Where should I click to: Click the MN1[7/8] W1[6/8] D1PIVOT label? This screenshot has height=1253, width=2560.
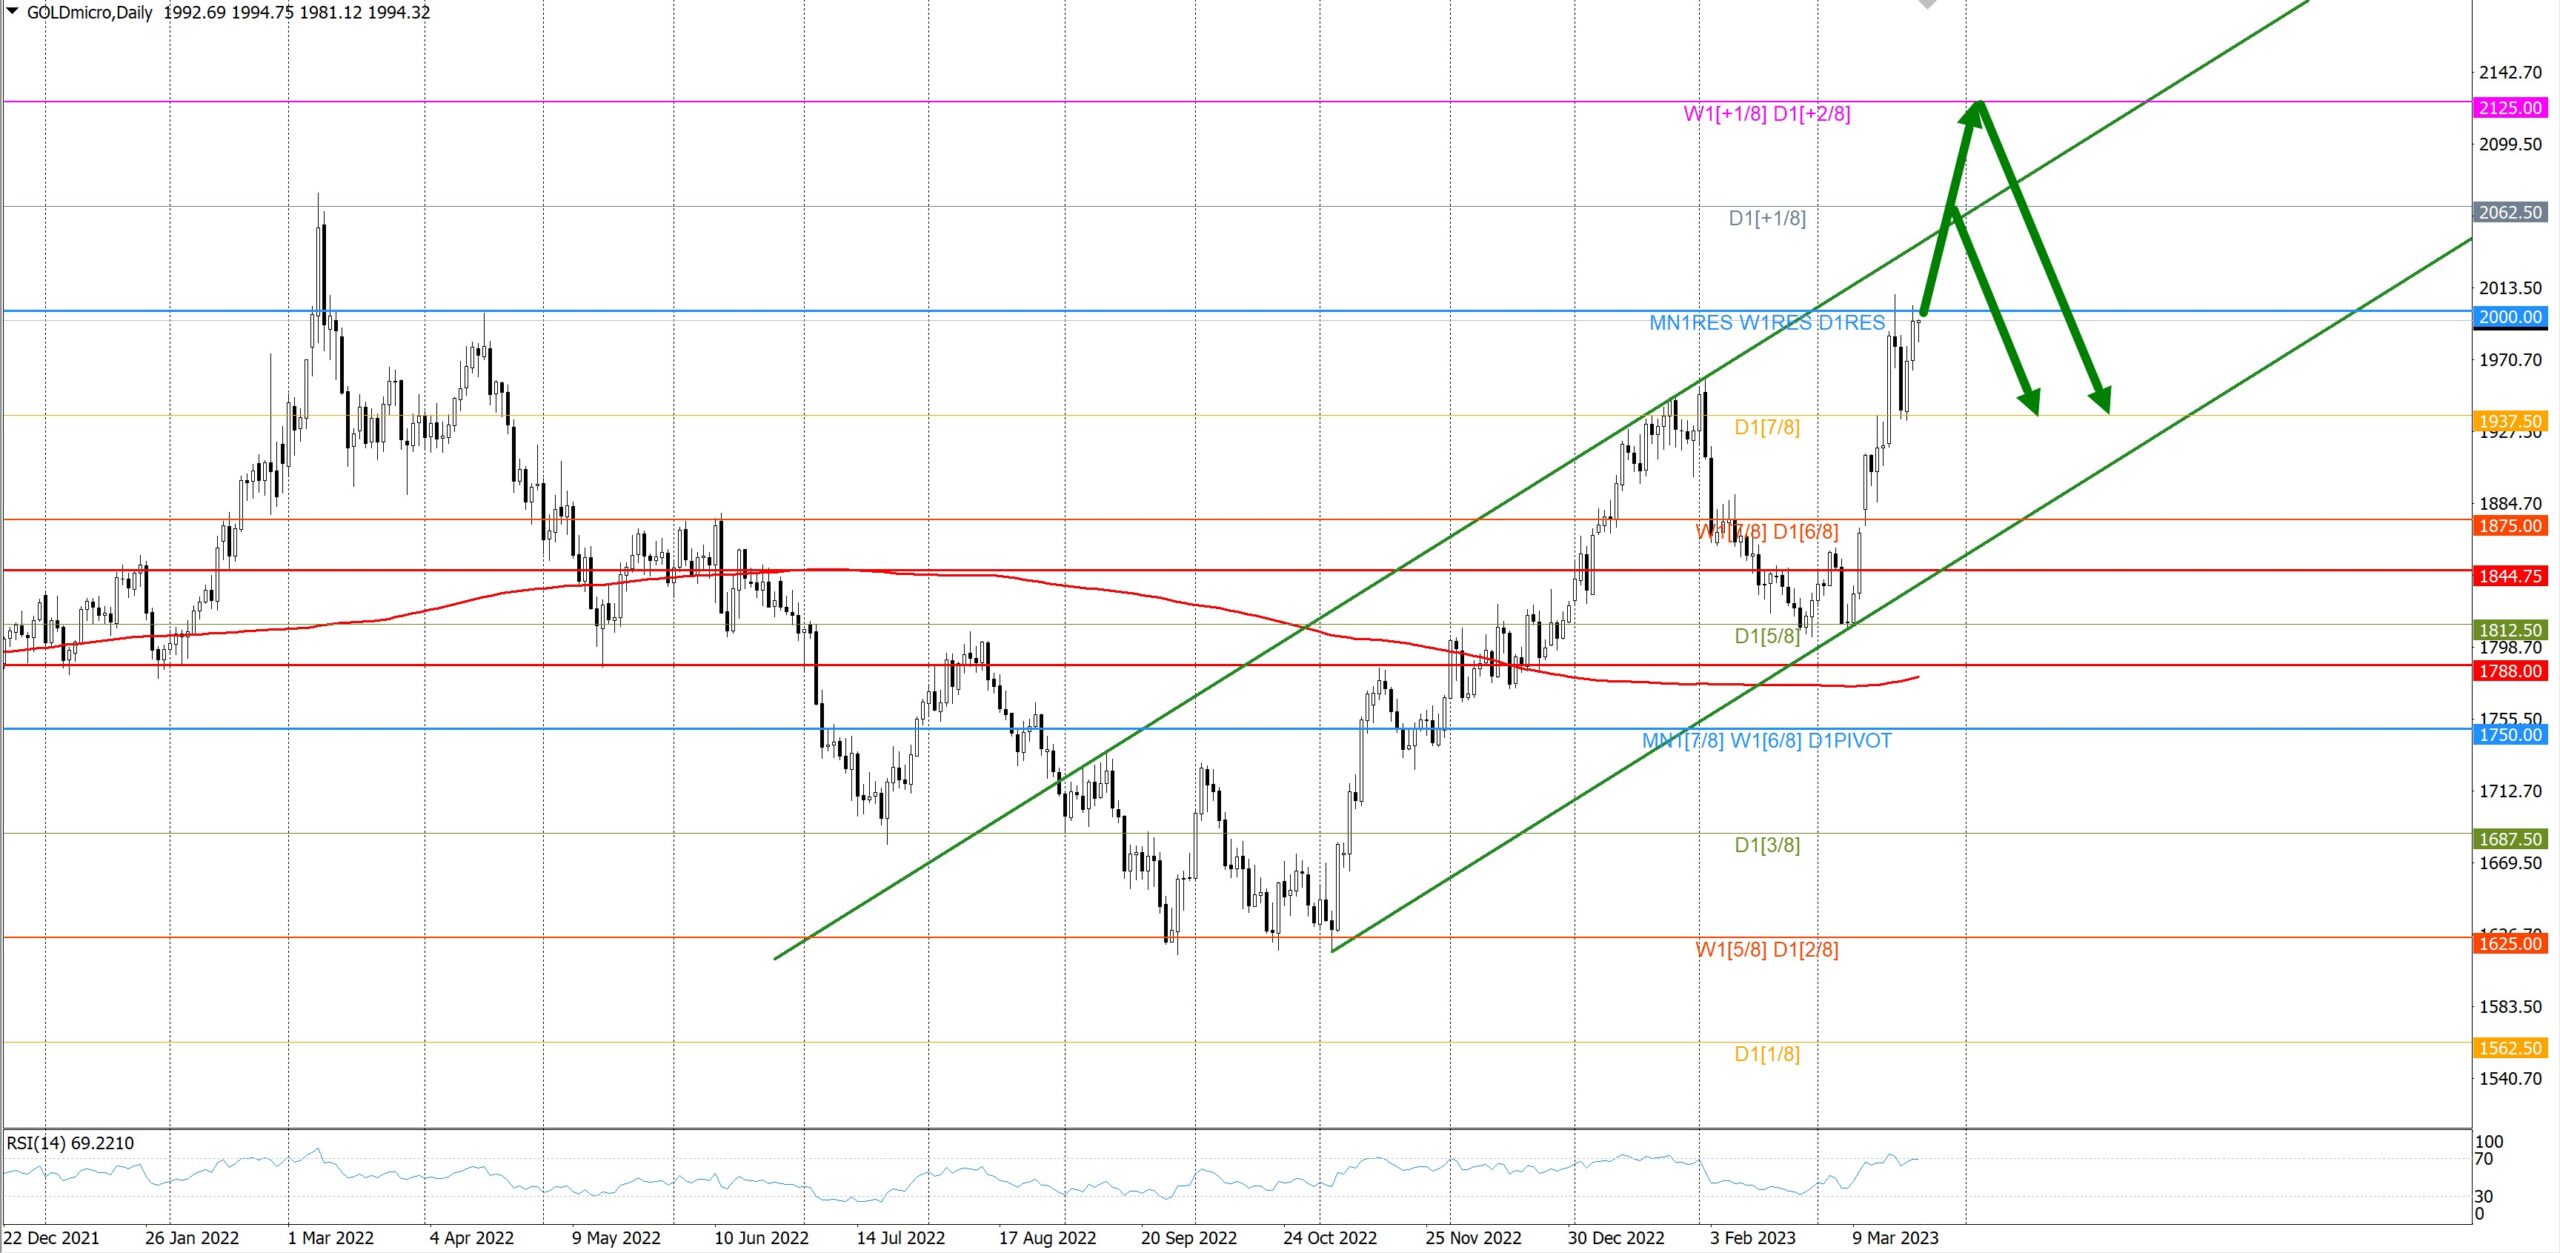tap(1766, 741)
